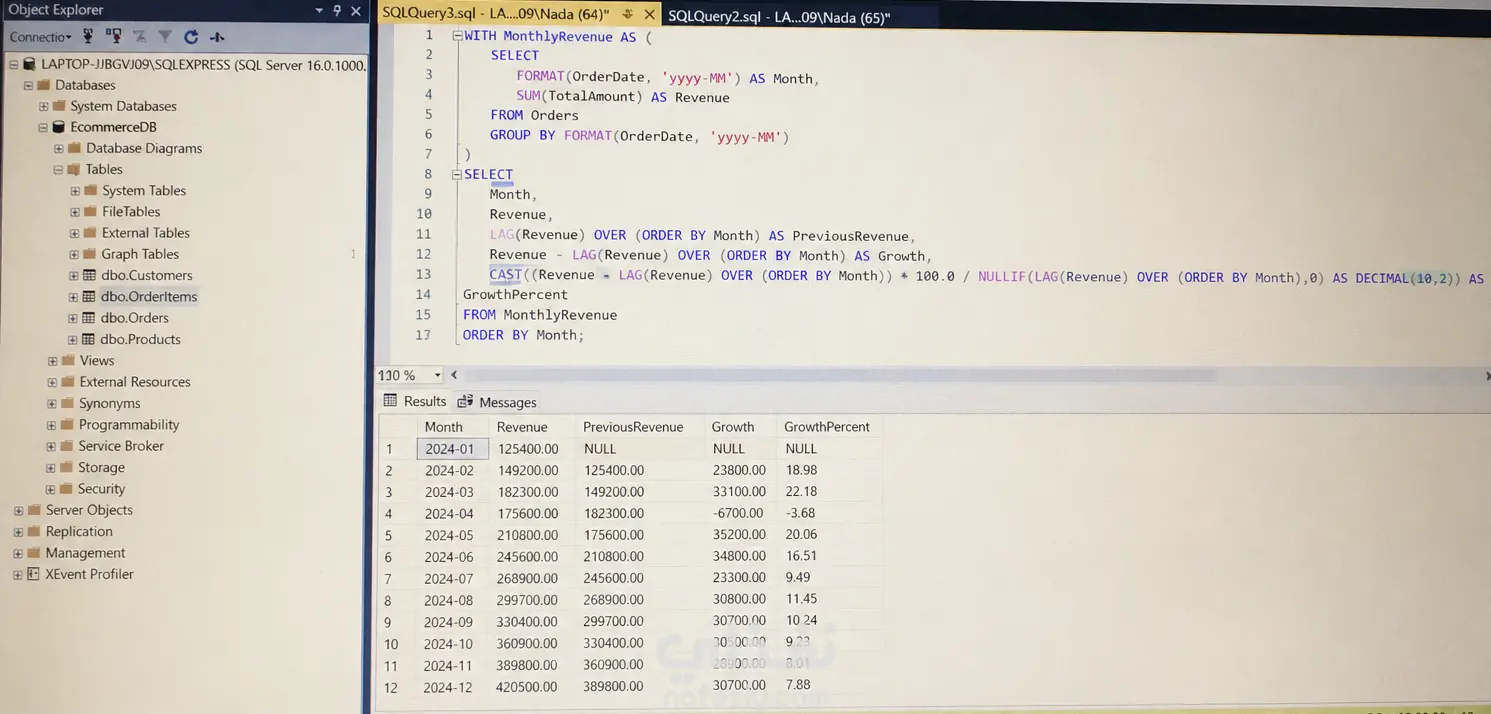
Task: Click the Views folder icon
Action: (x=68, y=361)
